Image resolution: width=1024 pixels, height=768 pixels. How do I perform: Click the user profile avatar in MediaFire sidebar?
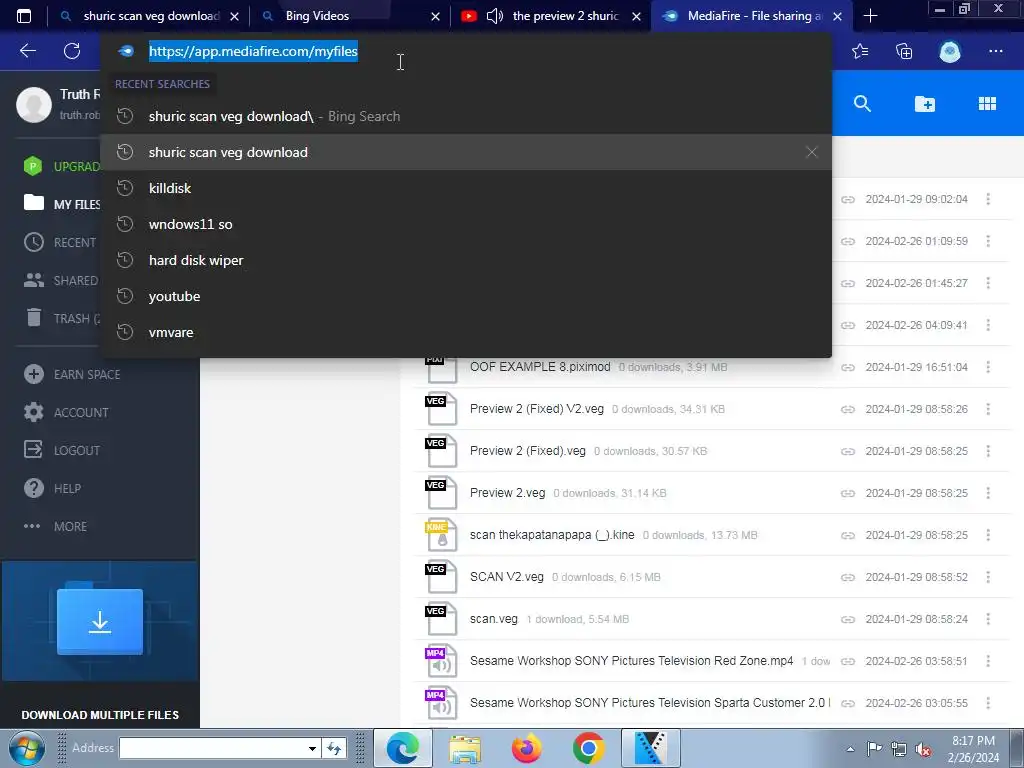pos(34,104)
